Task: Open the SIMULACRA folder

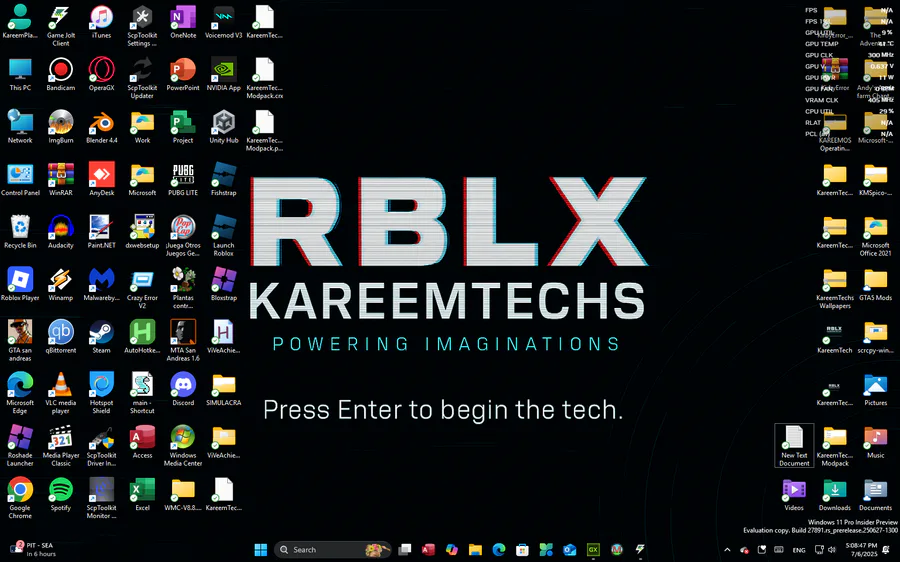Action: coord(223,389)
